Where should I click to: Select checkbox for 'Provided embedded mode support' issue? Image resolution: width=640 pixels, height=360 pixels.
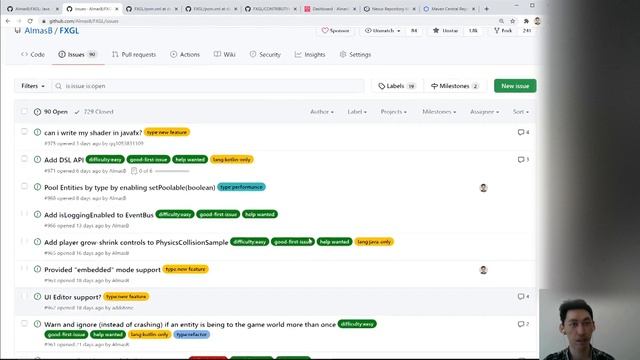click(24, 268)
